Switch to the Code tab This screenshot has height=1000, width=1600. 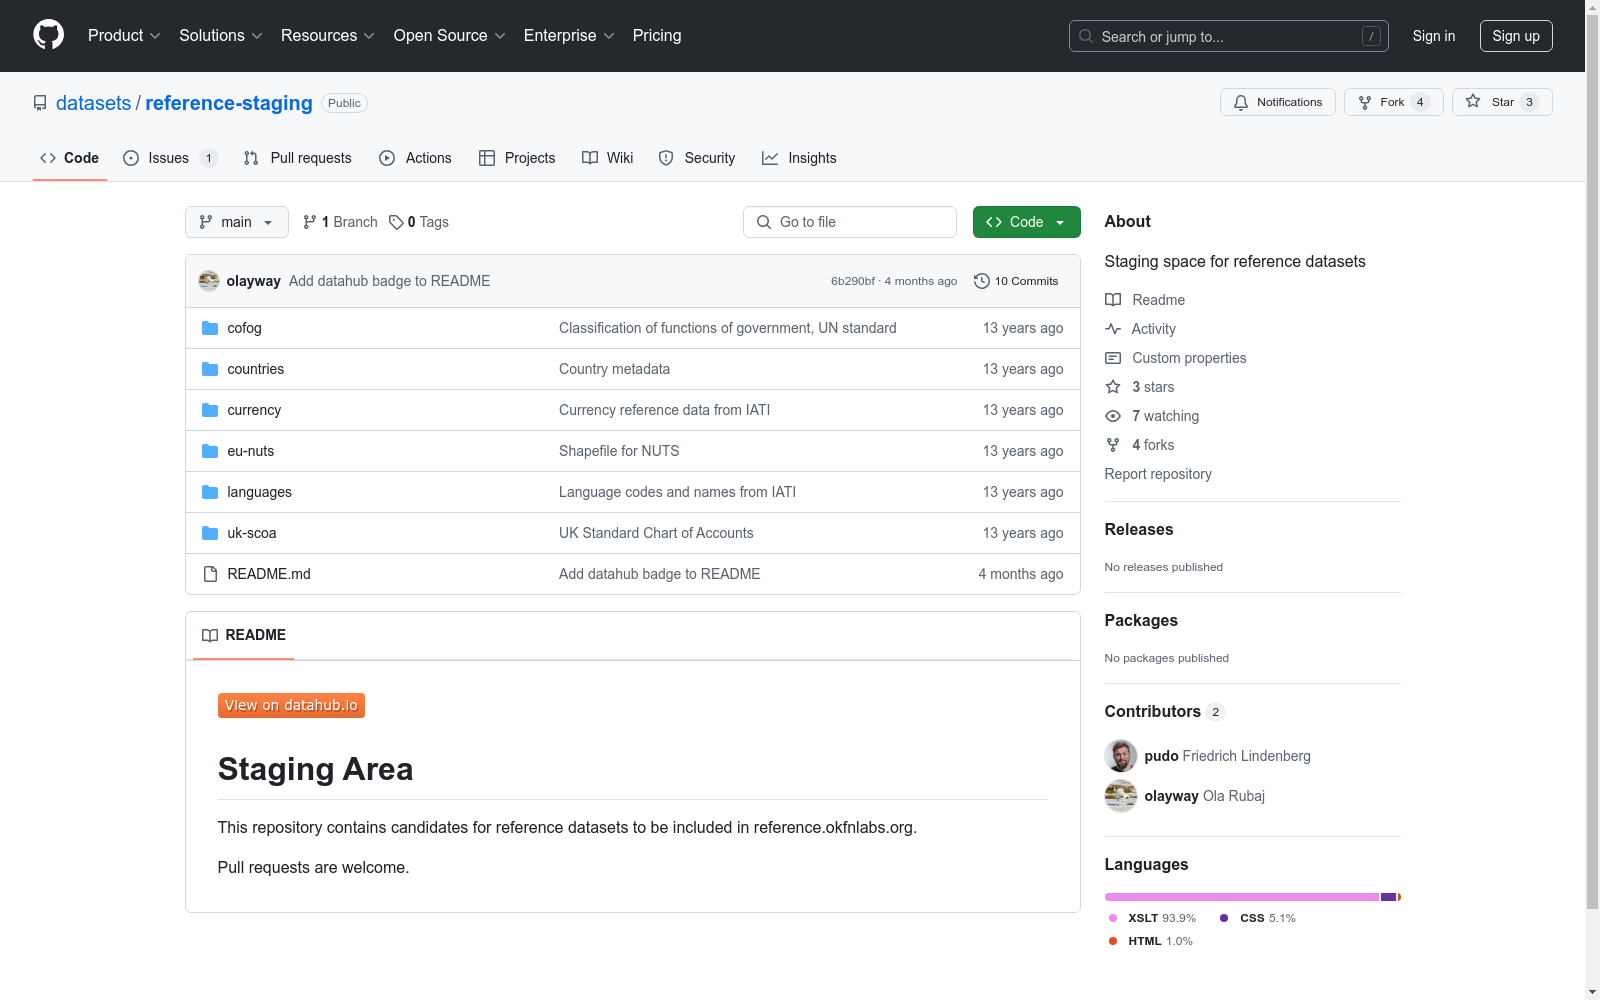point(70,158)
